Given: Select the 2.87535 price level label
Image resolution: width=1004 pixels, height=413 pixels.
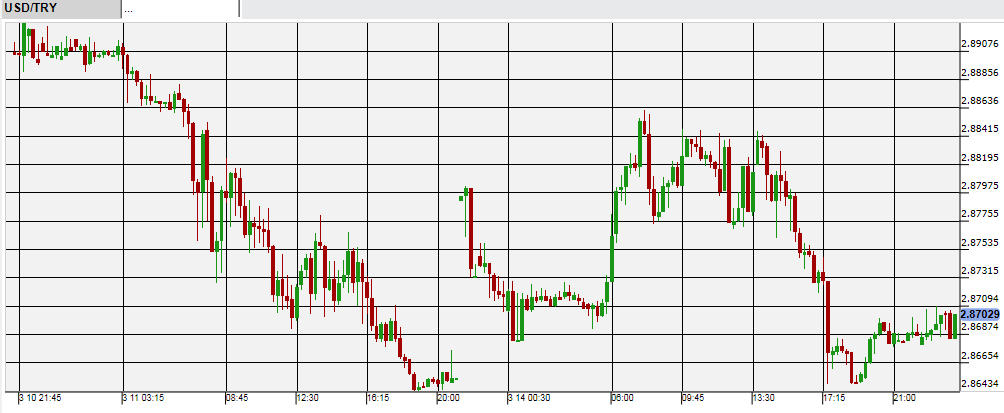Looking at the screenshot, I should (x=979, y=242).
